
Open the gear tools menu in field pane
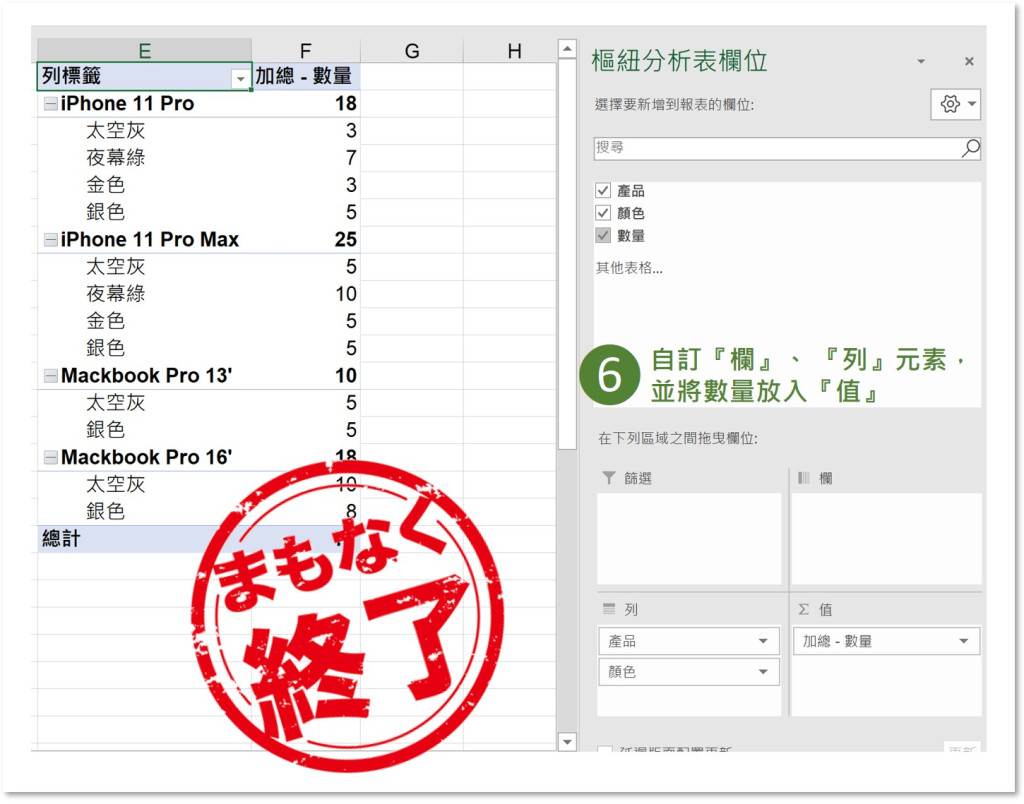955,104
